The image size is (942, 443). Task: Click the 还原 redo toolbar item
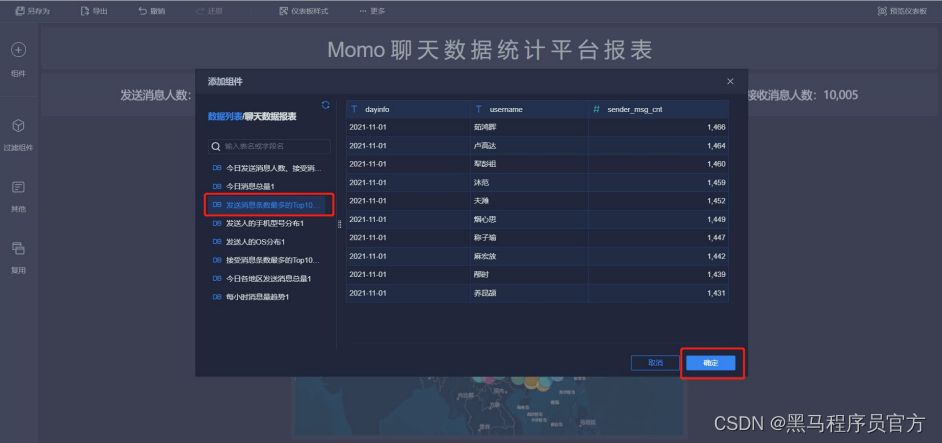coord(209,11)
